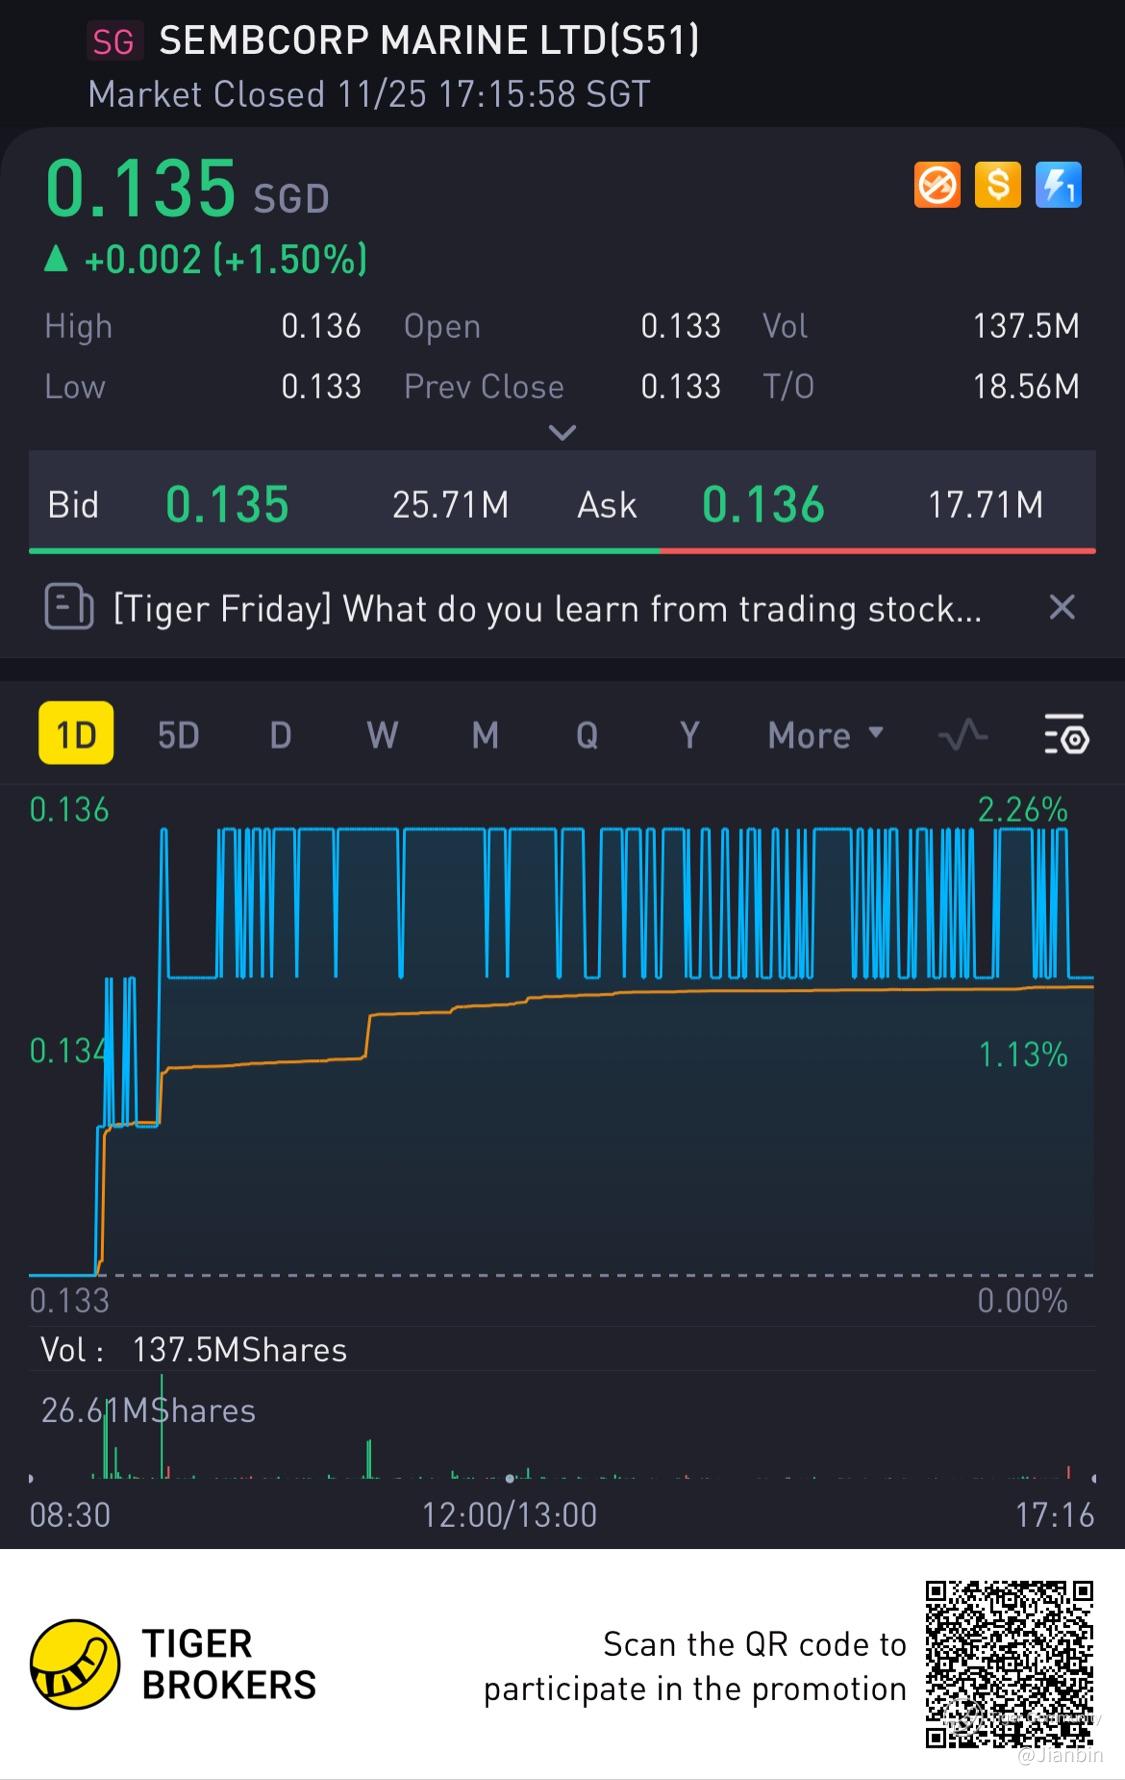Screen dimensions: 1125x1780
Task: Switch to the W weekly chart tab
Action: pos(382,735)
